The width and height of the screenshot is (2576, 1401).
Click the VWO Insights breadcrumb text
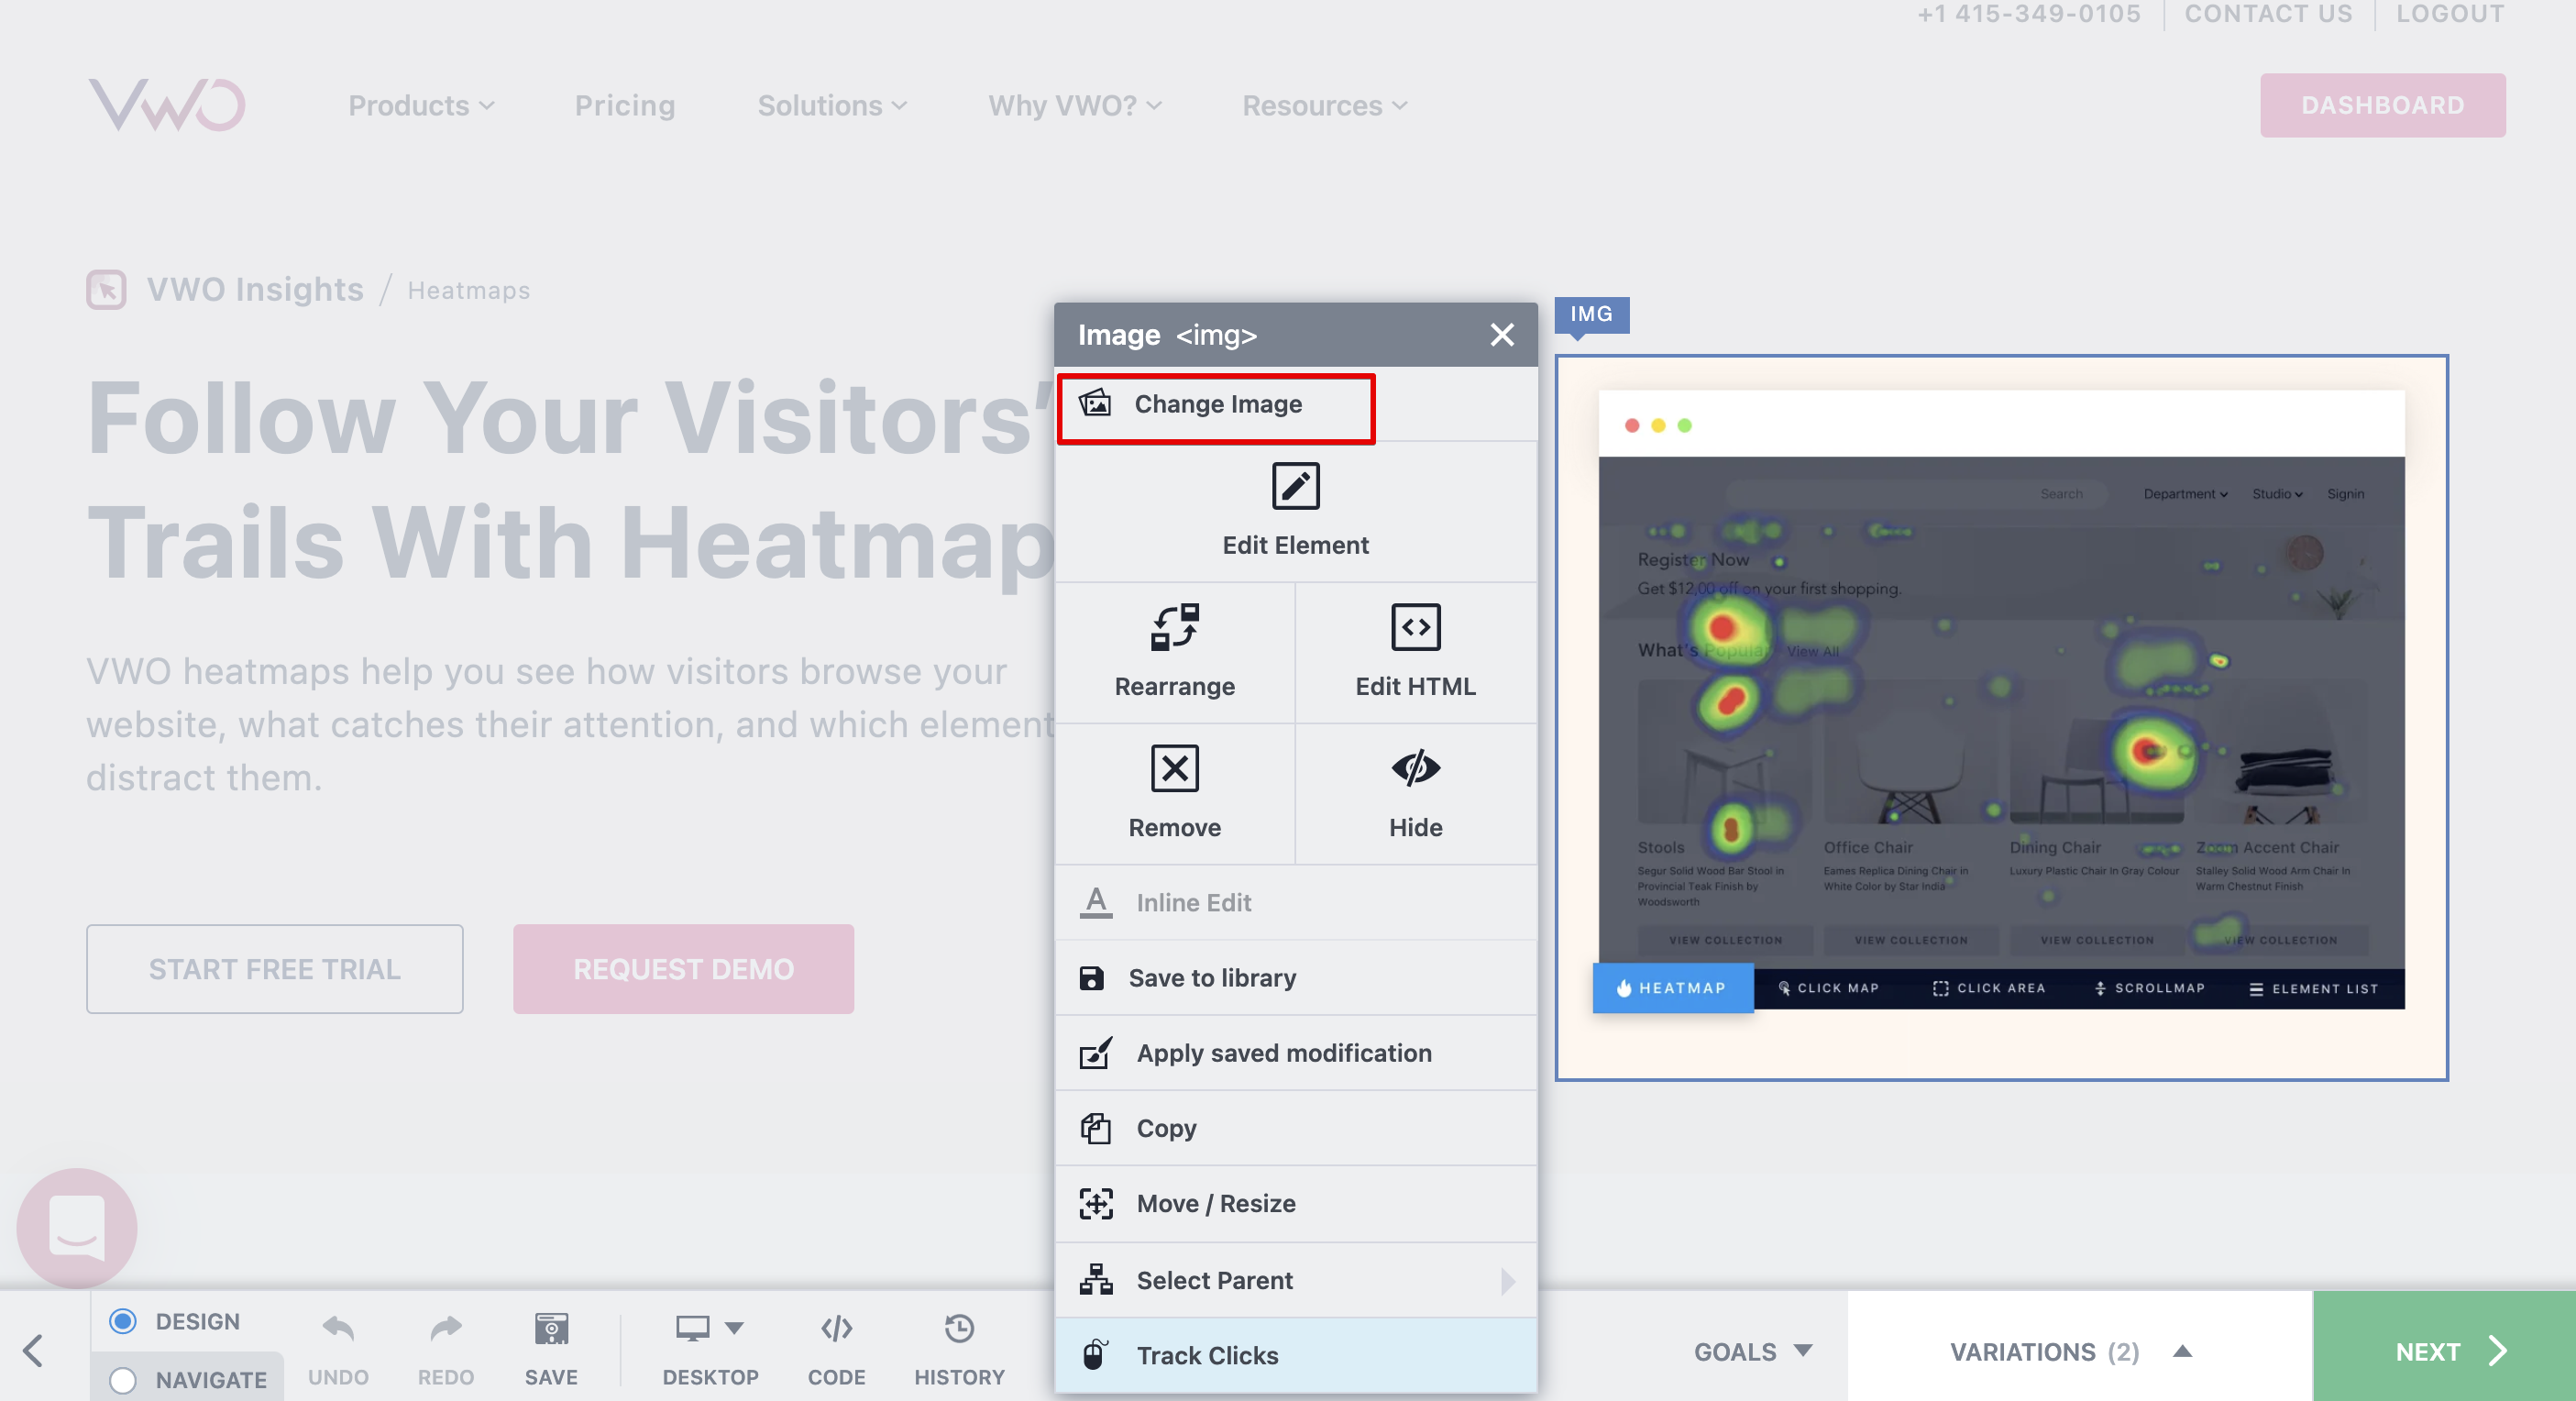[x=255, y=289]
